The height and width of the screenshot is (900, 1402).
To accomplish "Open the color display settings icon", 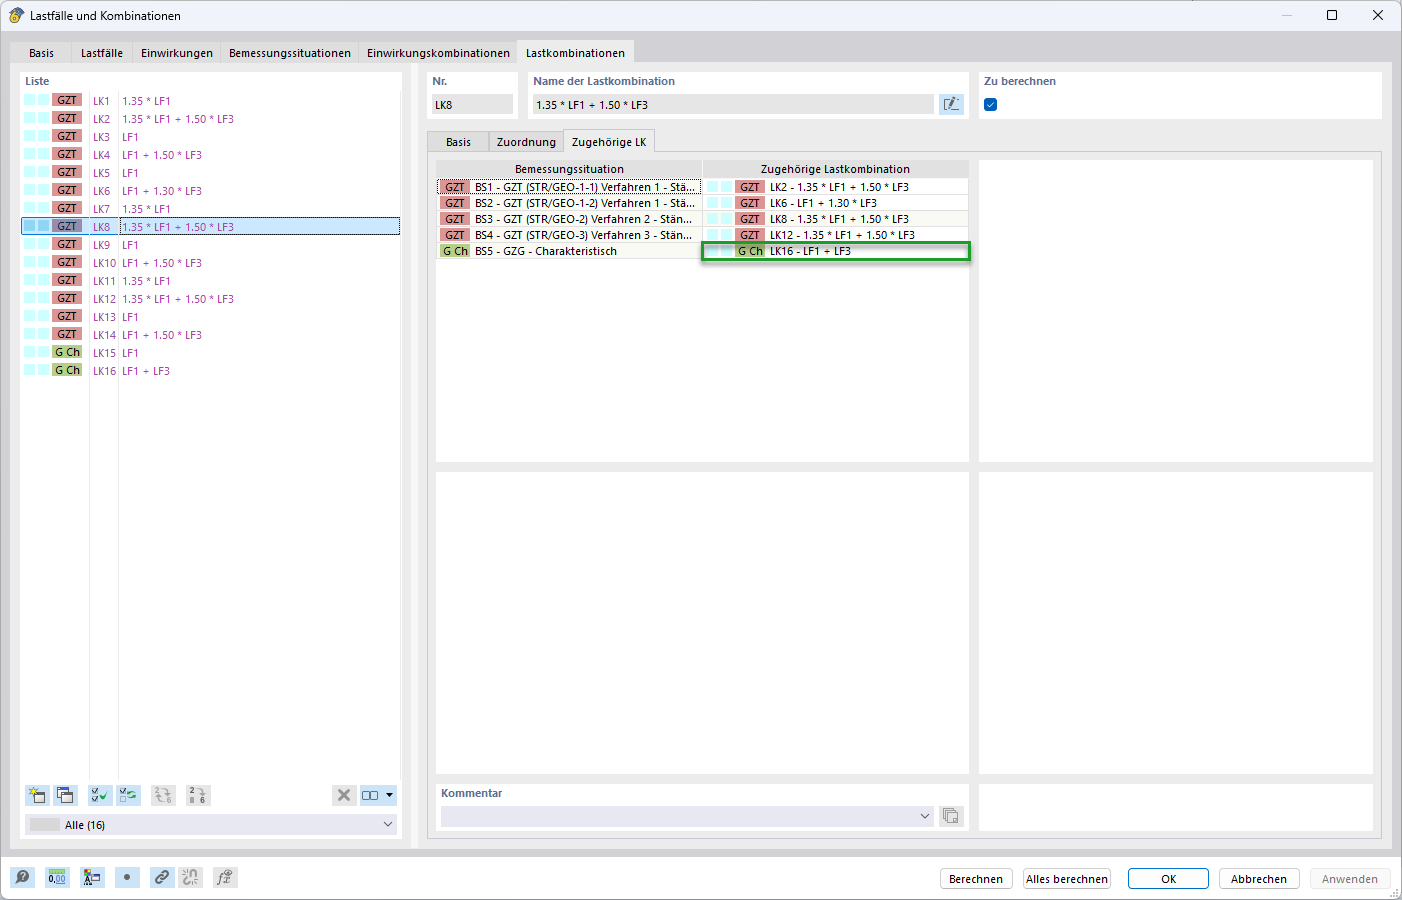I will click(x=92, y=877).
